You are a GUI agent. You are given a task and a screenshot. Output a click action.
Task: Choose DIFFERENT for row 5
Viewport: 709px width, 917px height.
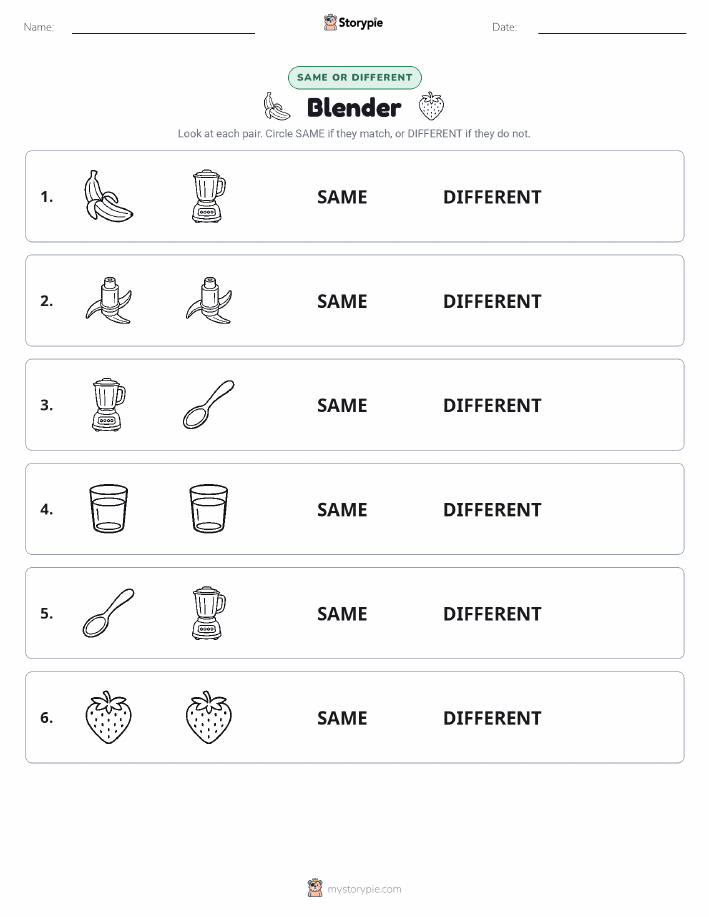pos(492,613)
